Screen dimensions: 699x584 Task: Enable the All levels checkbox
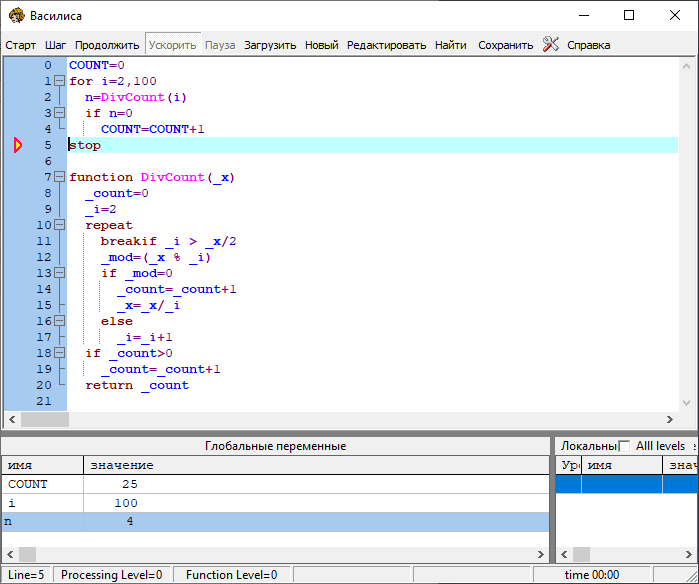(625, 446)
